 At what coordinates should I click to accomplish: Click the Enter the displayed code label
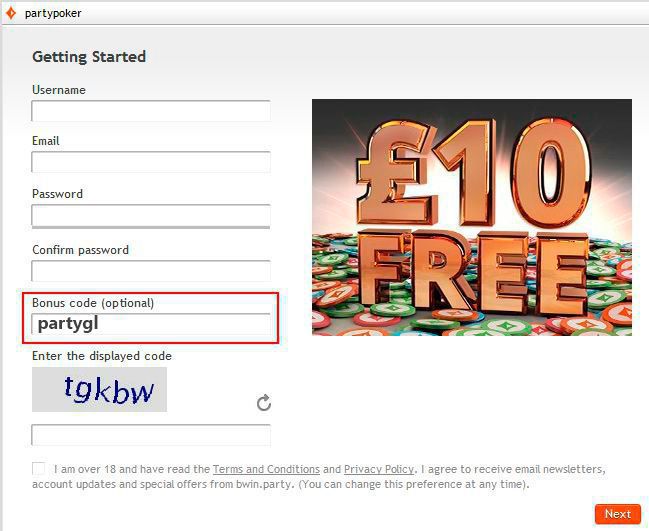pos(102,356)
